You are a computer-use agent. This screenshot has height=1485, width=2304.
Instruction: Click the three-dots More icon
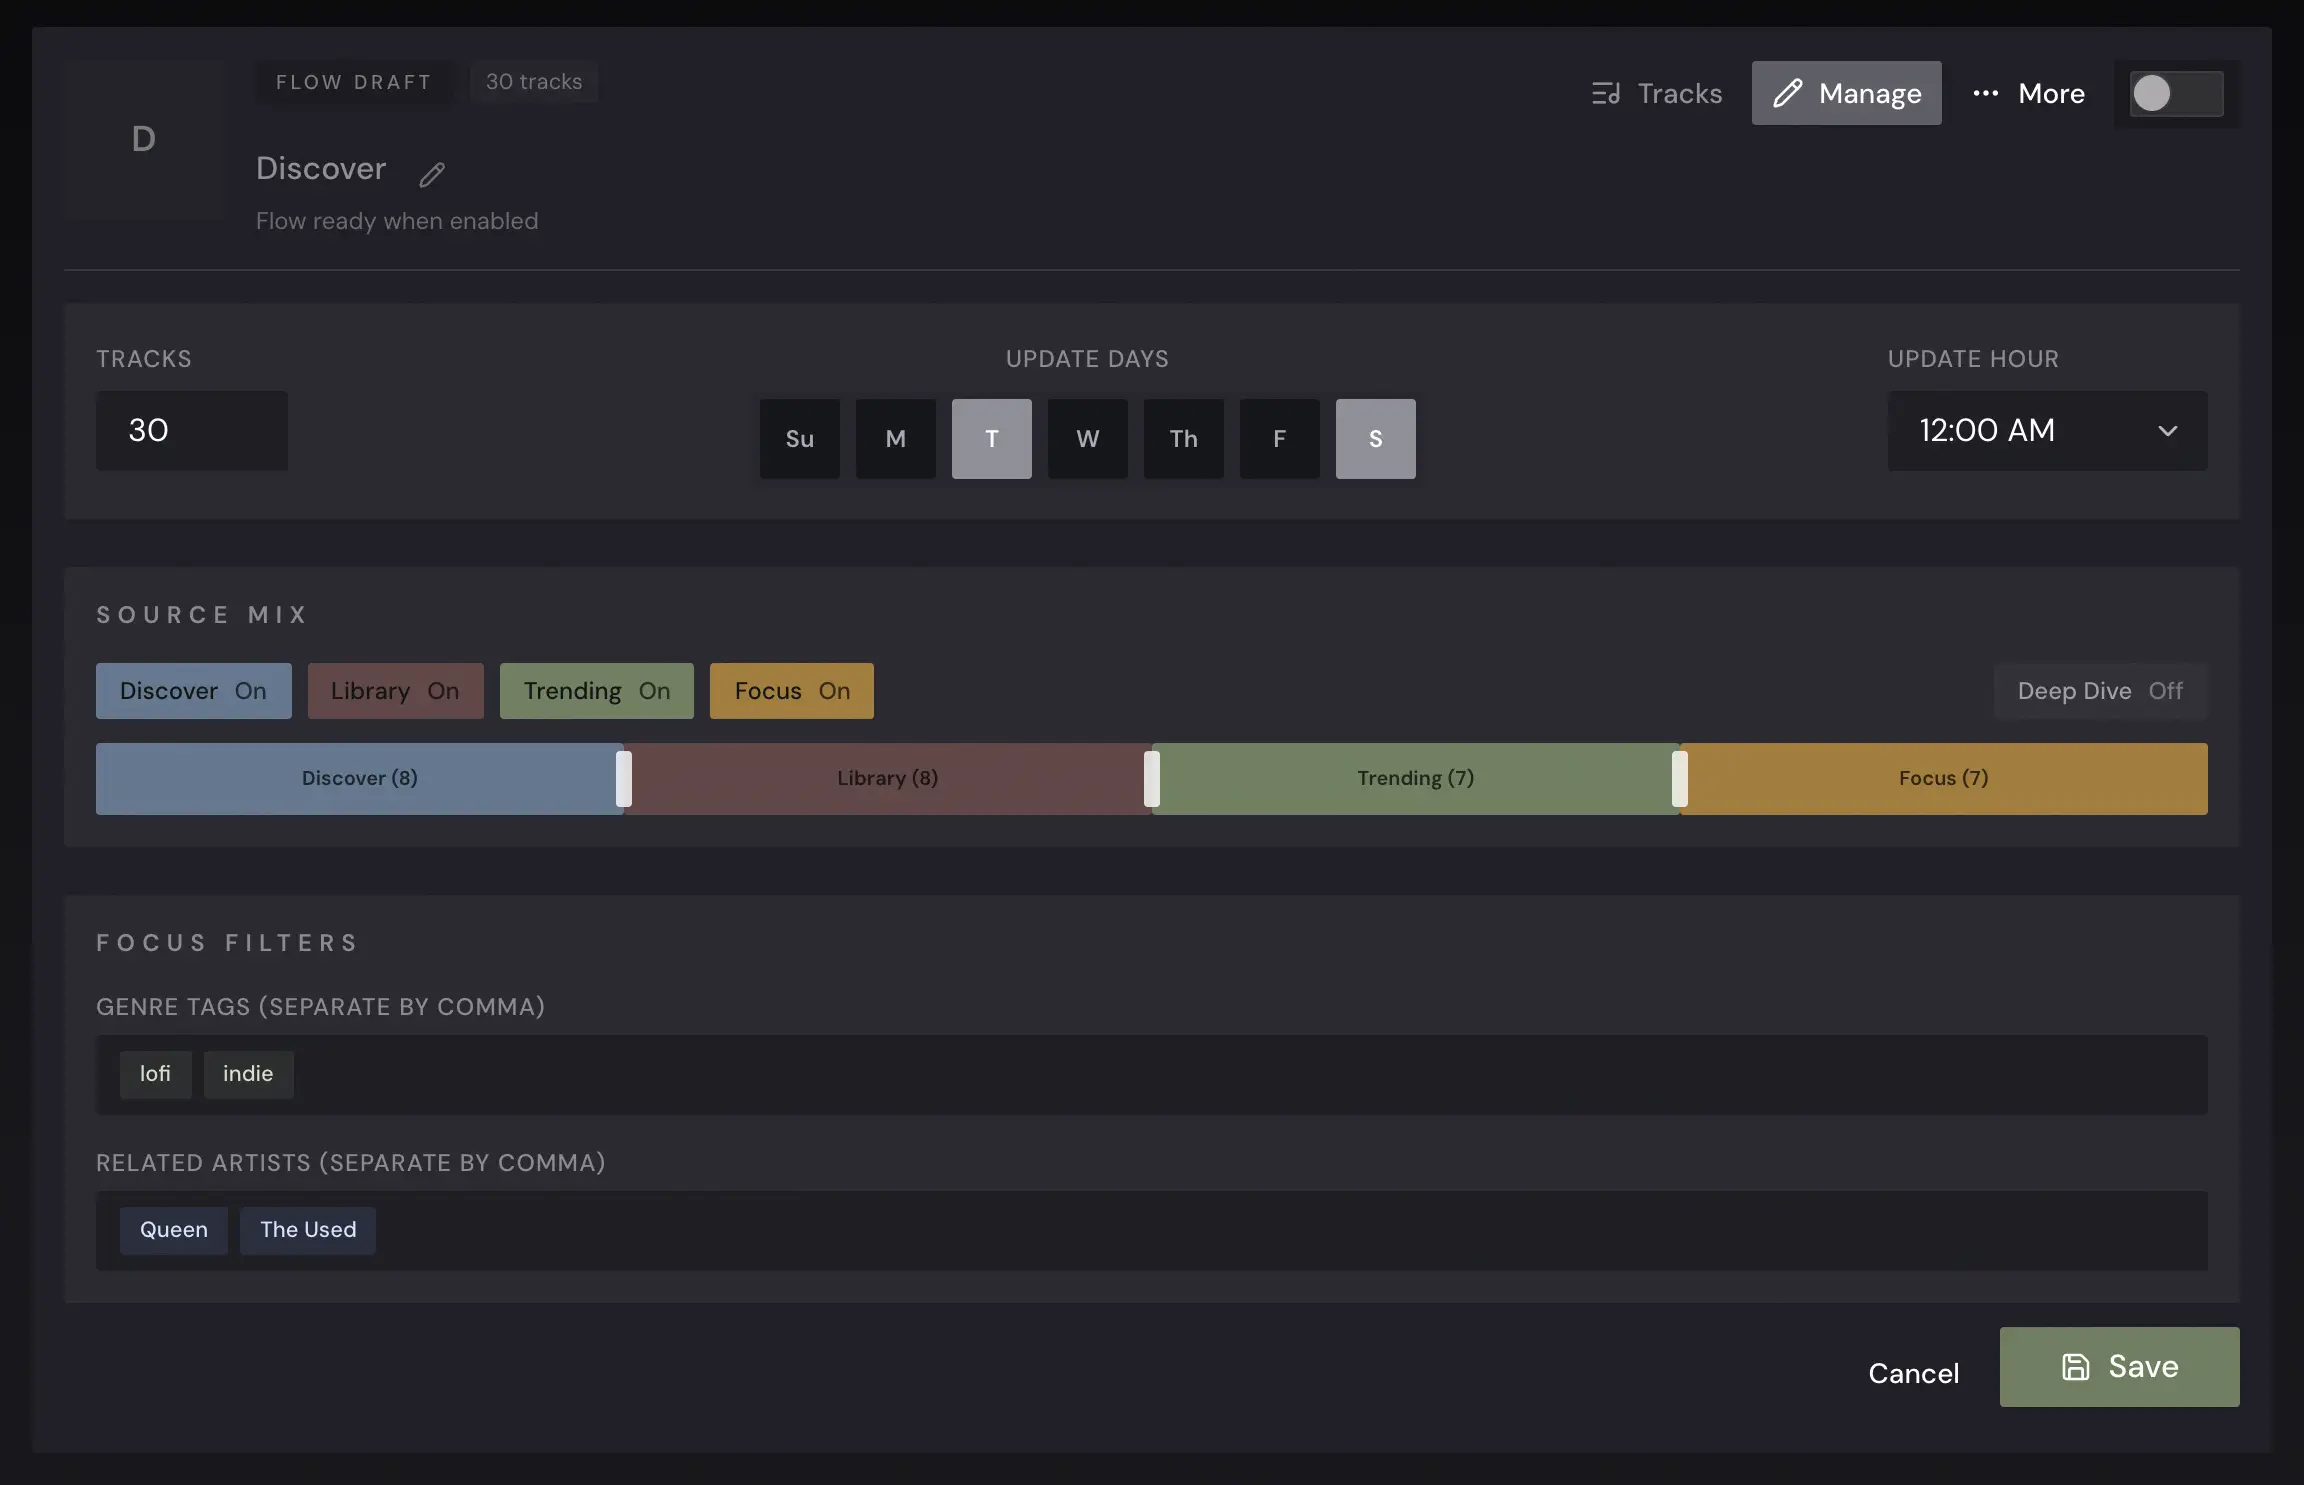pyautogui.click(x=1986, y=93)
